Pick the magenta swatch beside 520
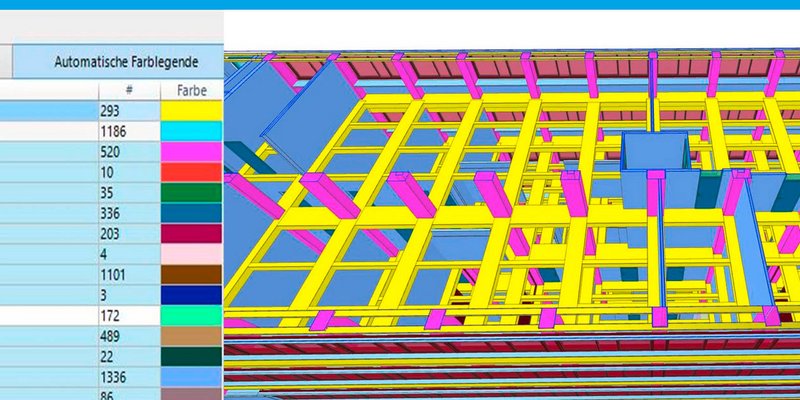 tap(191, 152)
